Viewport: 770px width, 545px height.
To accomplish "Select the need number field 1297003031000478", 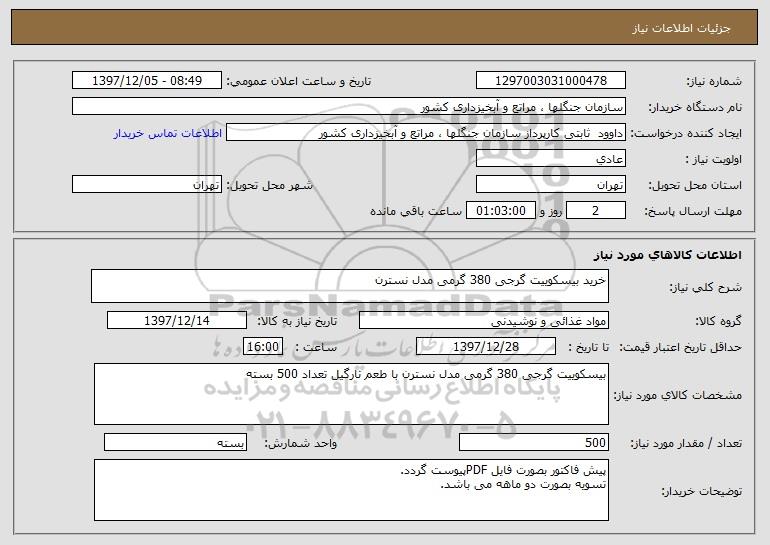I will [550, 80].
